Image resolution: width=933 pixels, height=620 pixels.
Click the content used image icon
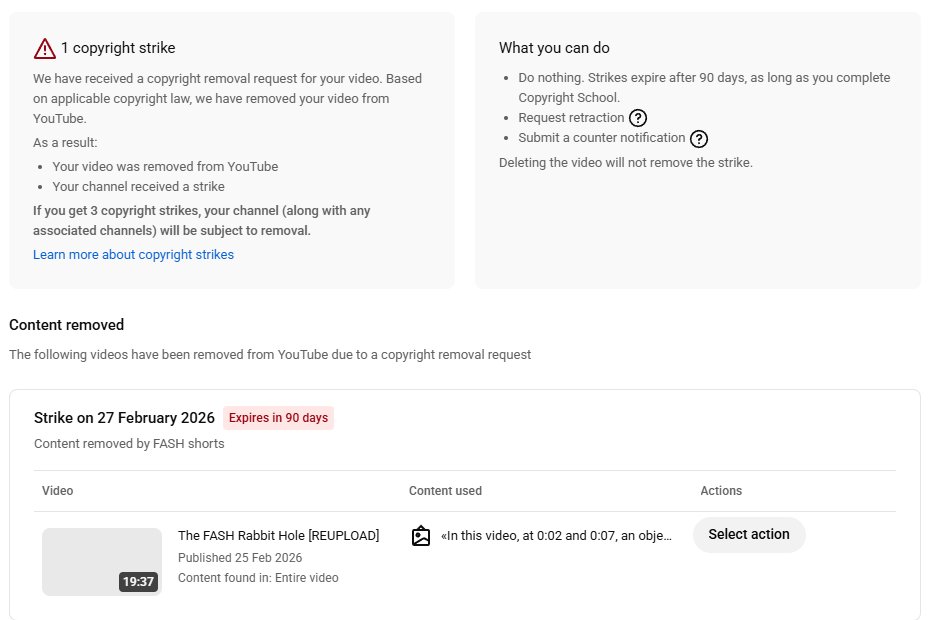421,536
